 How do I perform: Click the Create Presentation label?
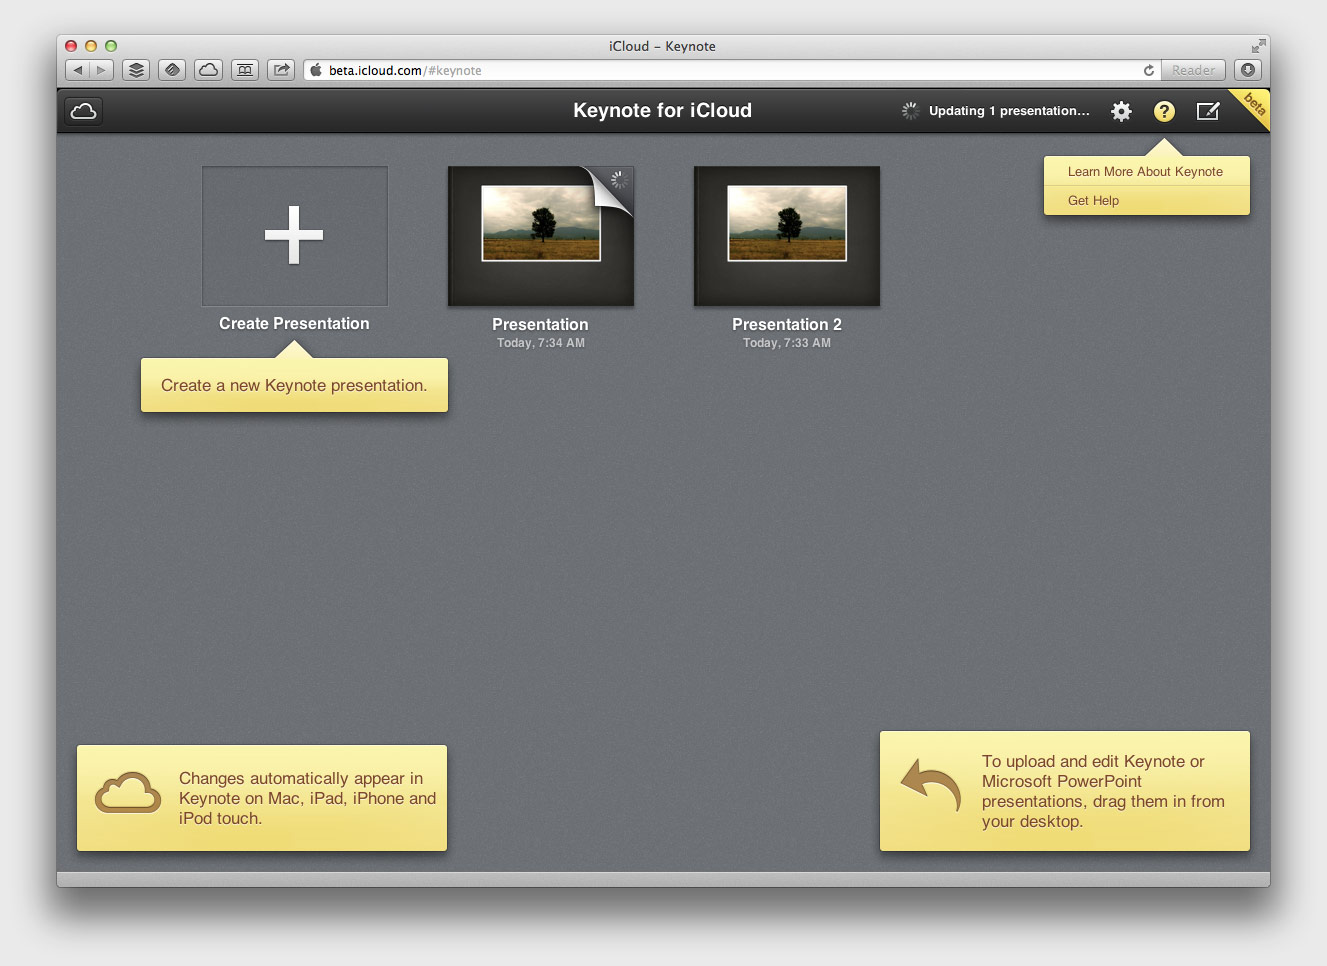tap(294, 323)
